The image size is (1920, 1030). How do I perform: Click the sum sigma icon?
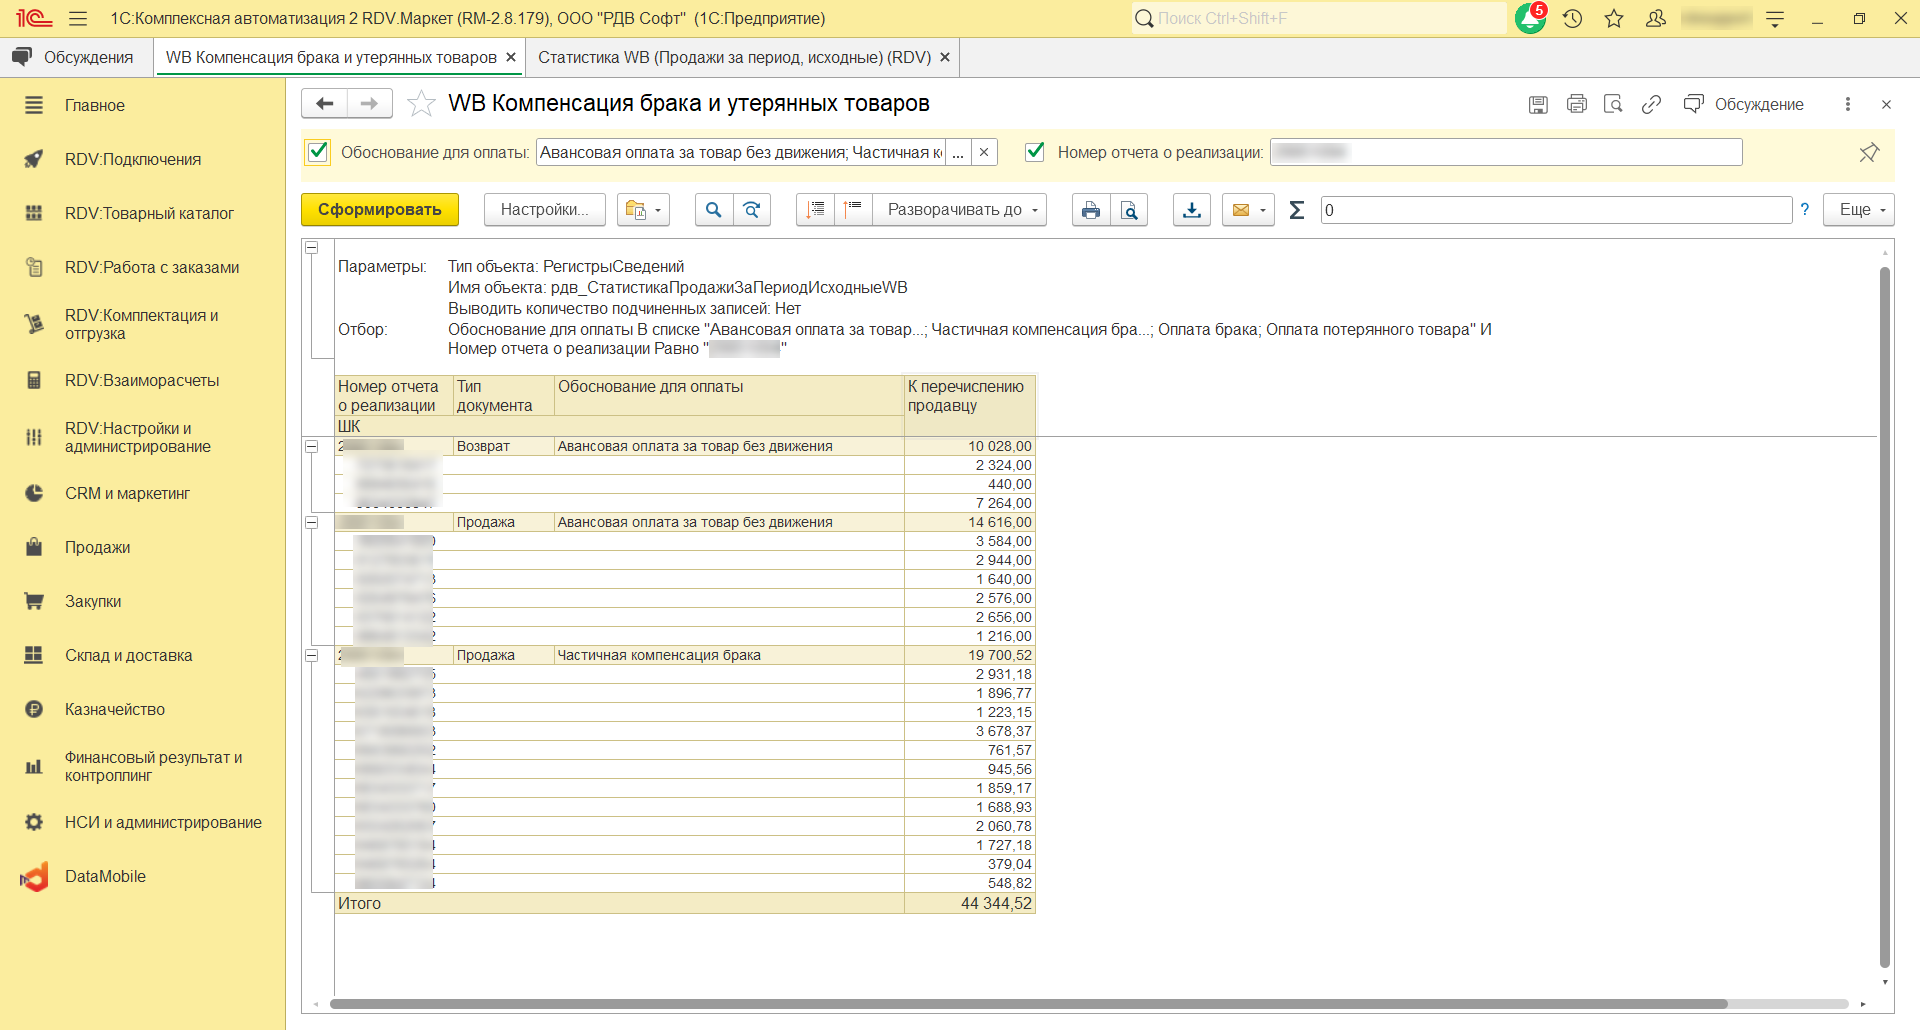(x=1297, y=210)
